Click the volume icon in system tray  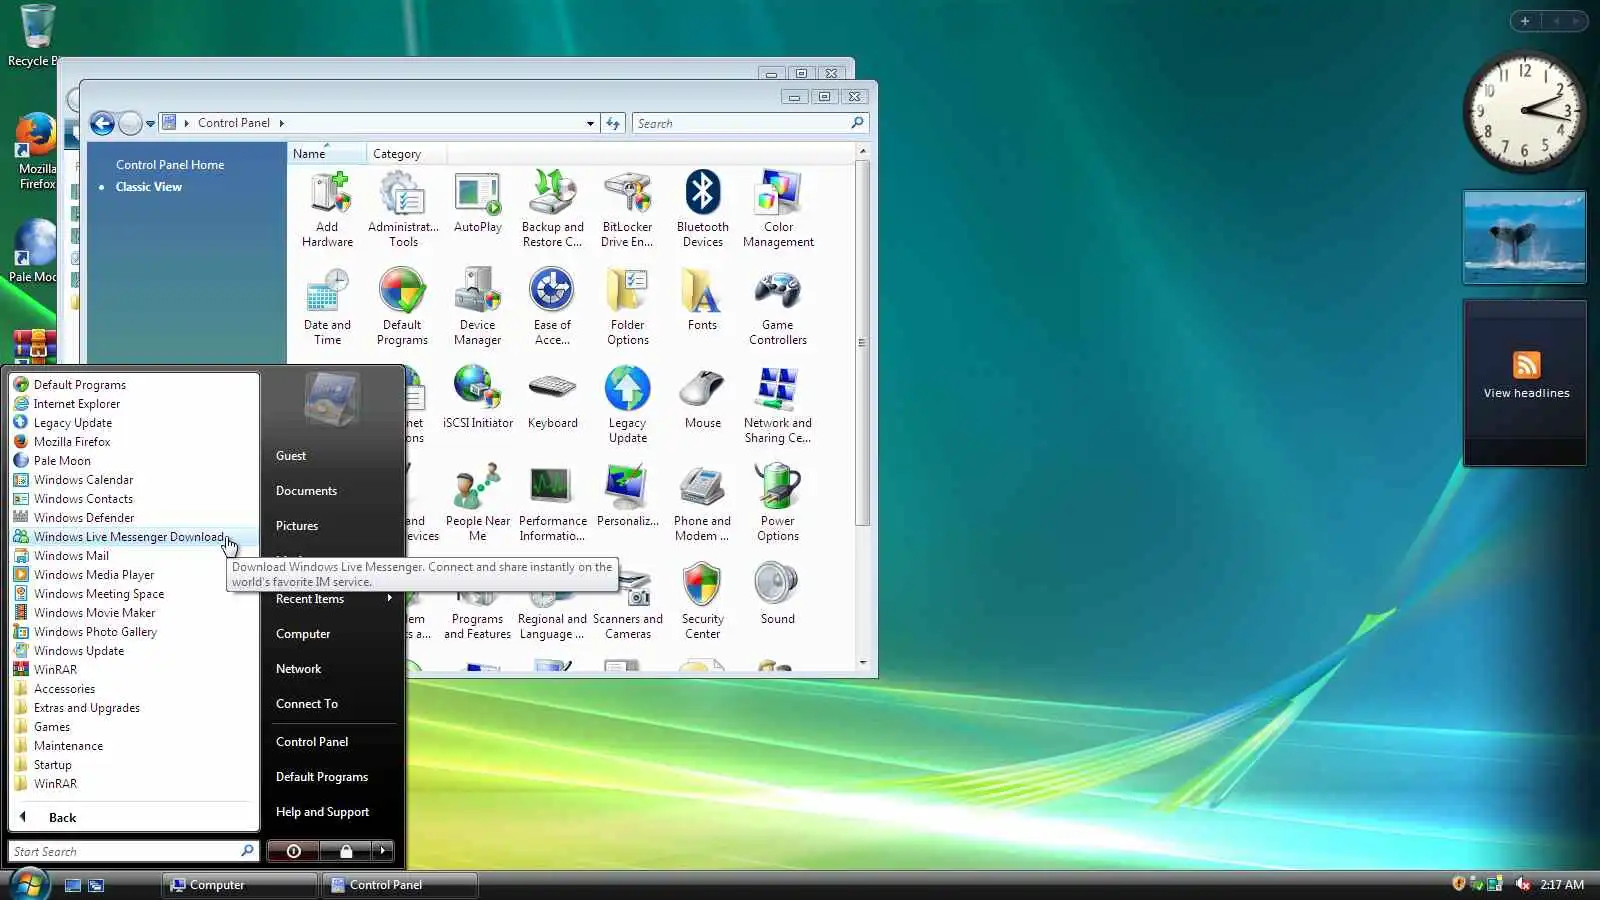click(1522, 884)
